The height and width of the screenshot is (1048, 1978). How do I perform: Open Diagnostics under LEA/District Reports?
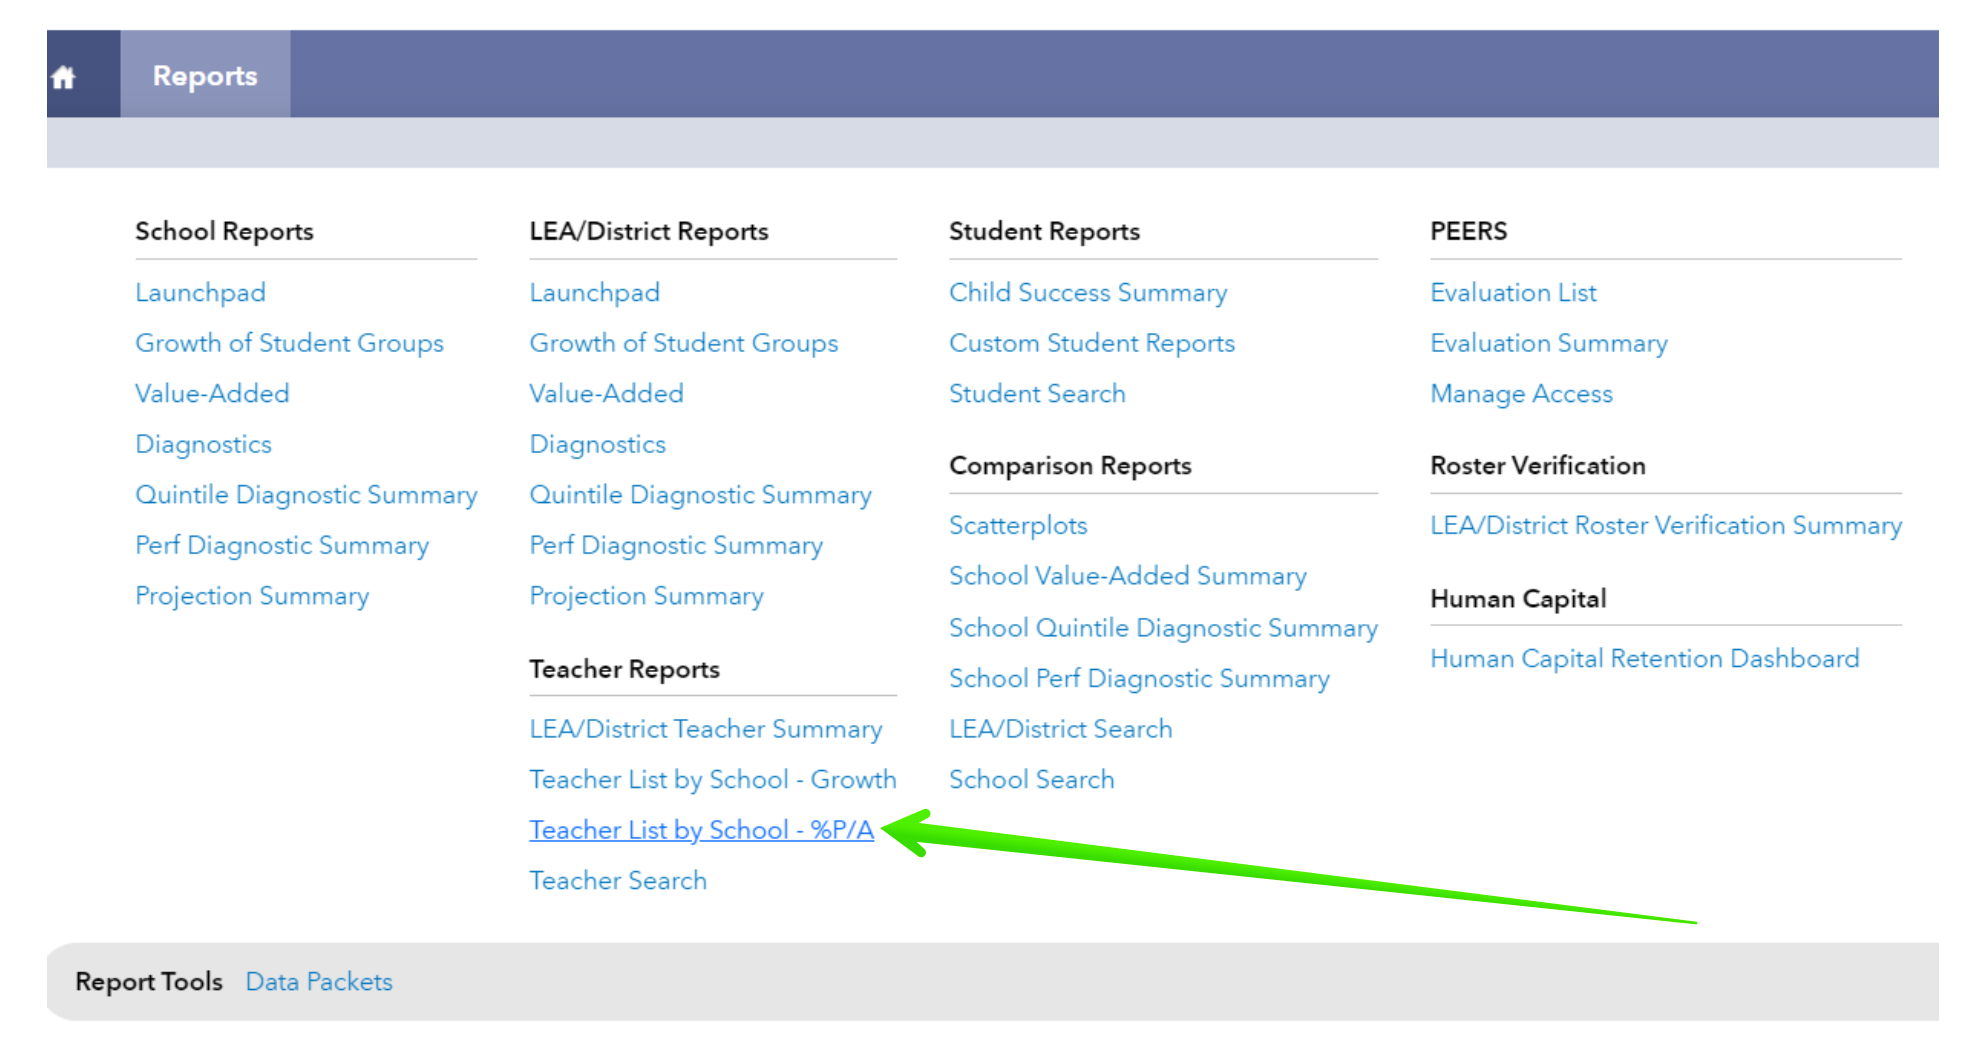[597, 444]
